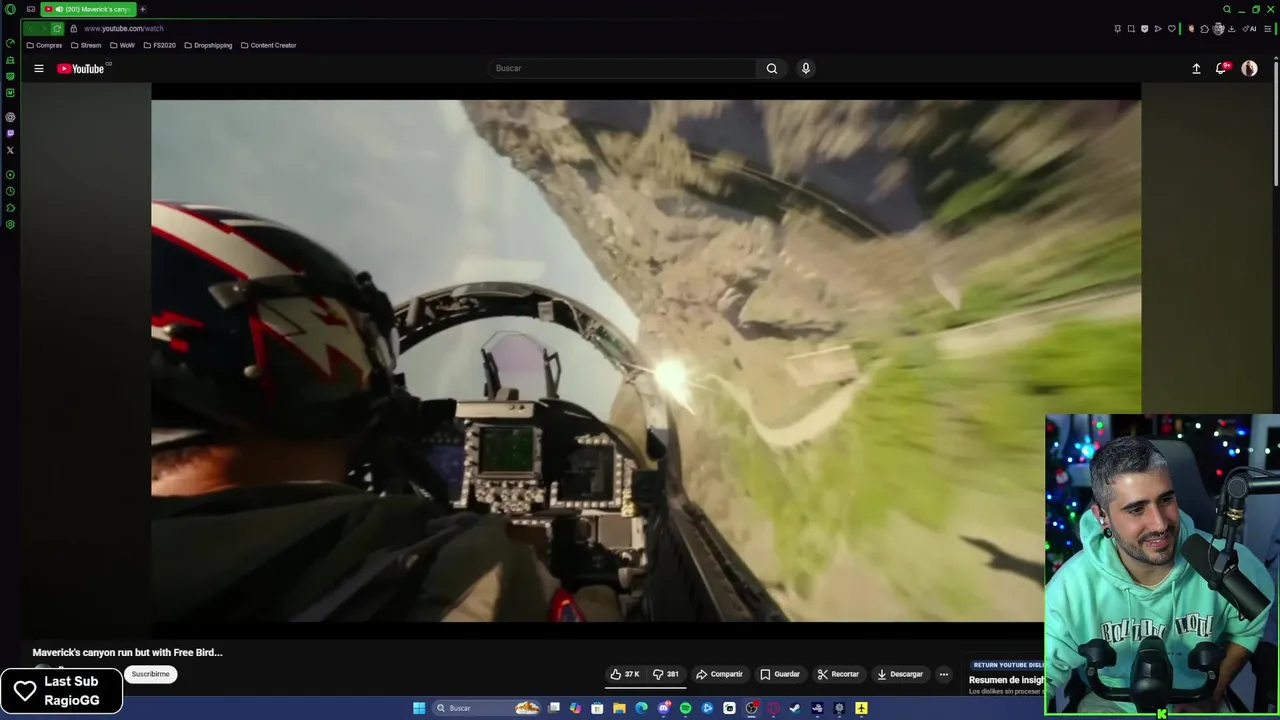Image resolution: width=1280 pixels, height=720 pixels.
Task: Open the GX Control speedometer sidebar icon
Action: pos(10,43)
